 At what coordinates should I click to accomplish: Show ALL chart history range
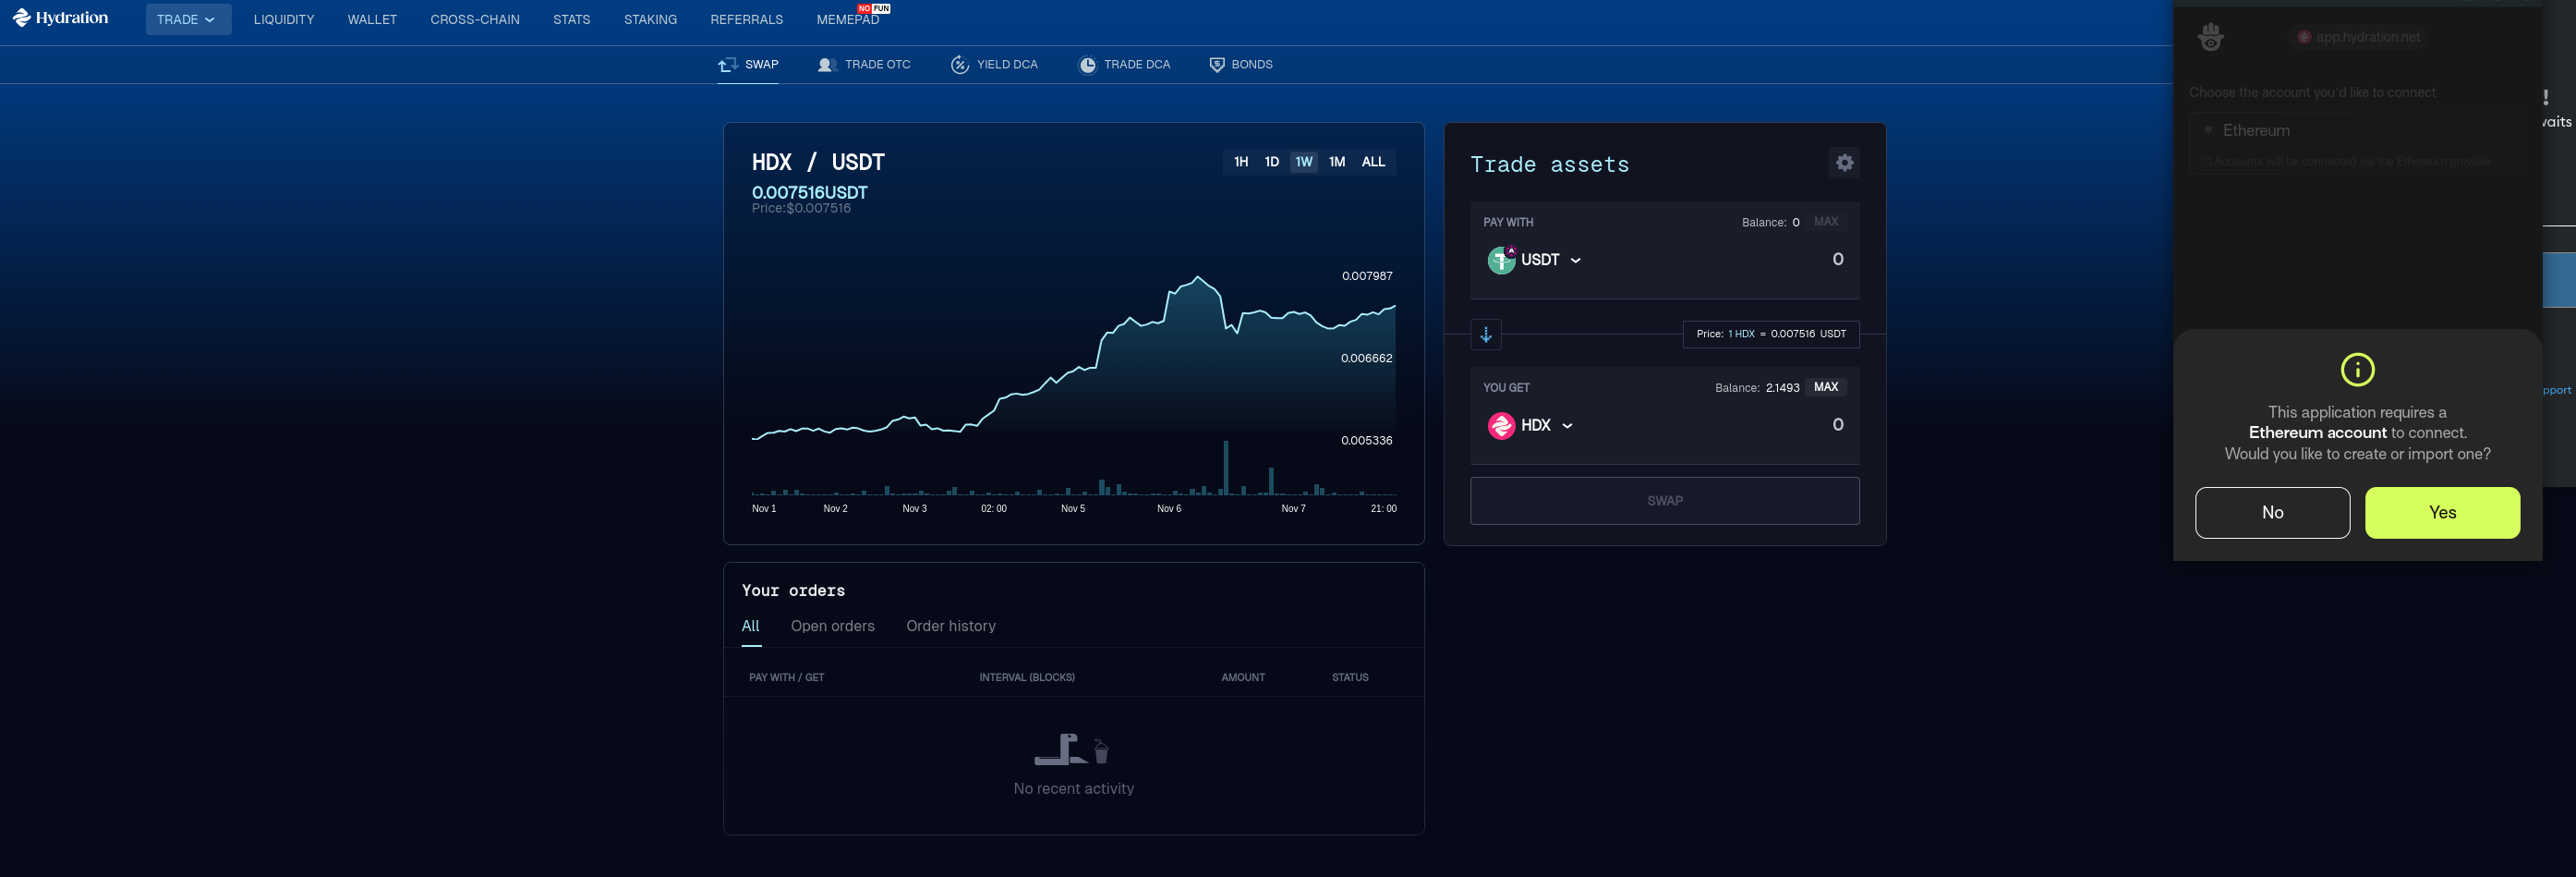1373,162
